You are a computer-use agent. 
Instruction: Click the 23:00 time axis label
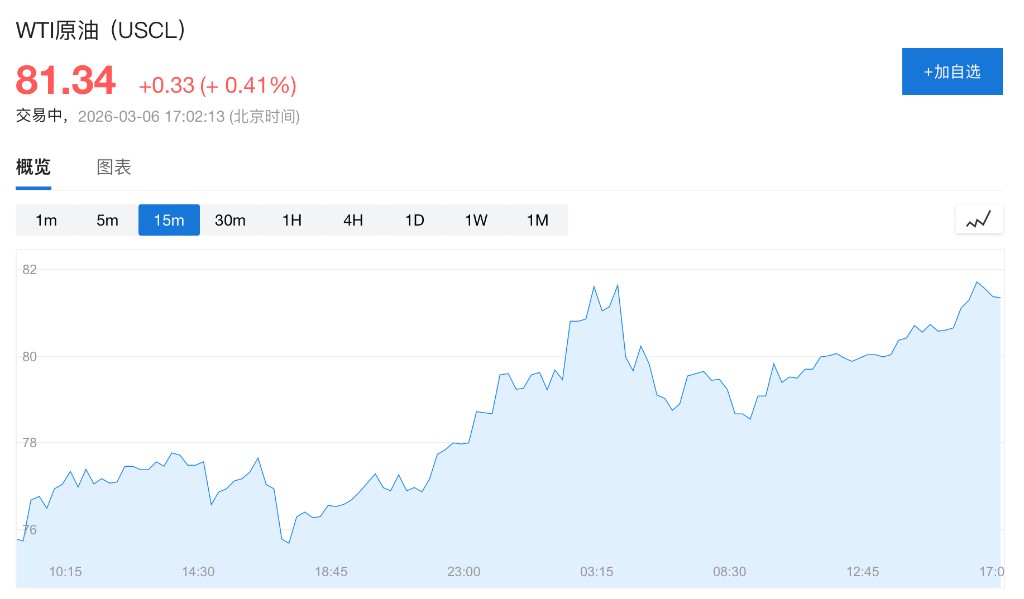coord(464,572)
